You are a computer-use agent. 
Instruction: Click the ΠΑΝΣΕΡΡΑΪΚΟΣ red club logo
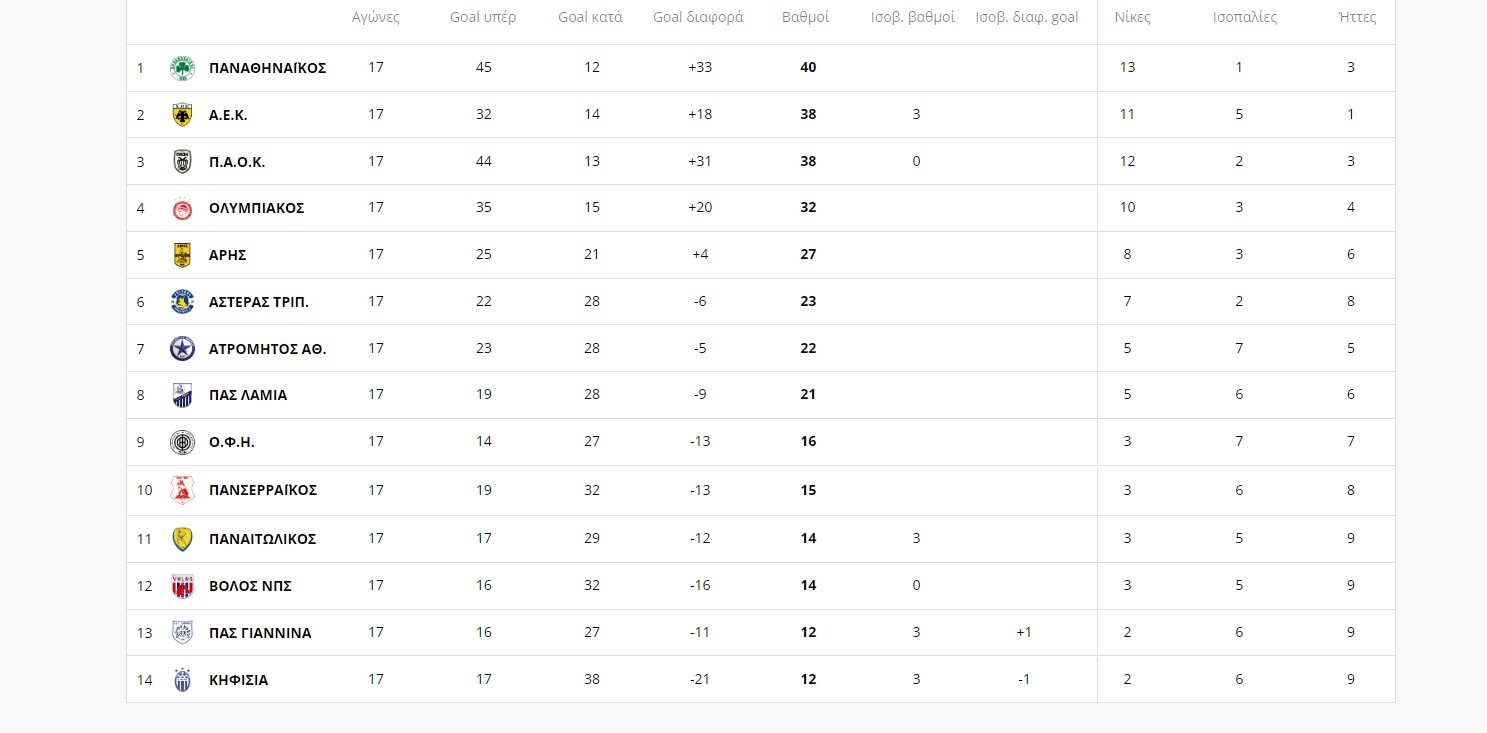tap(182, 490)
